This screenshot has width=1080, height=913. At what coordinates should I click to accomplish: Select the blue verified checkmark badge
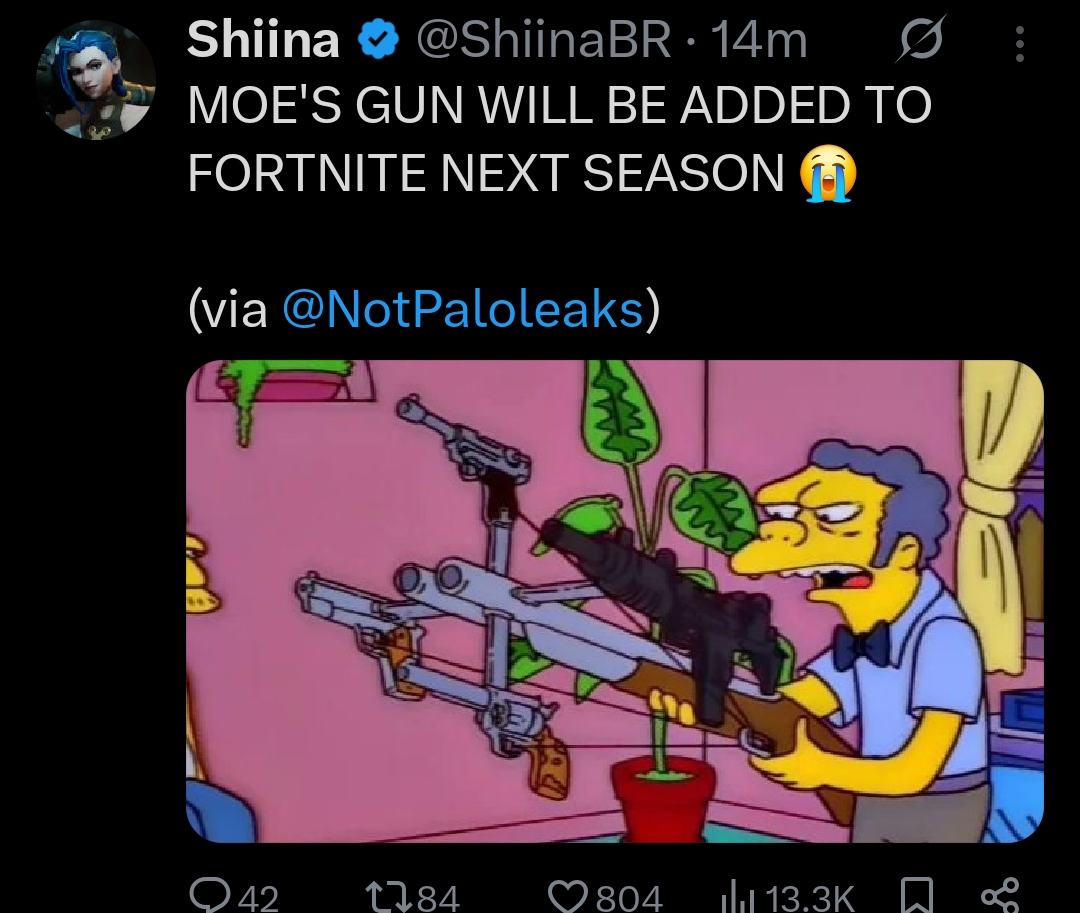point(378,40)
